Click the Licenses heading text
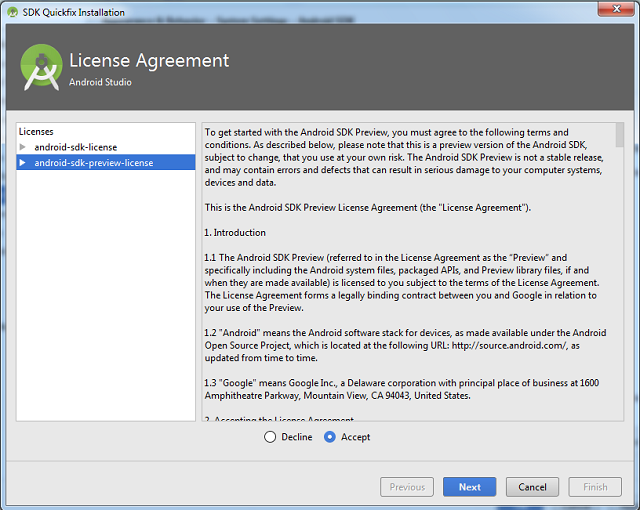This screenshot has height=510, width=640. 36,131
